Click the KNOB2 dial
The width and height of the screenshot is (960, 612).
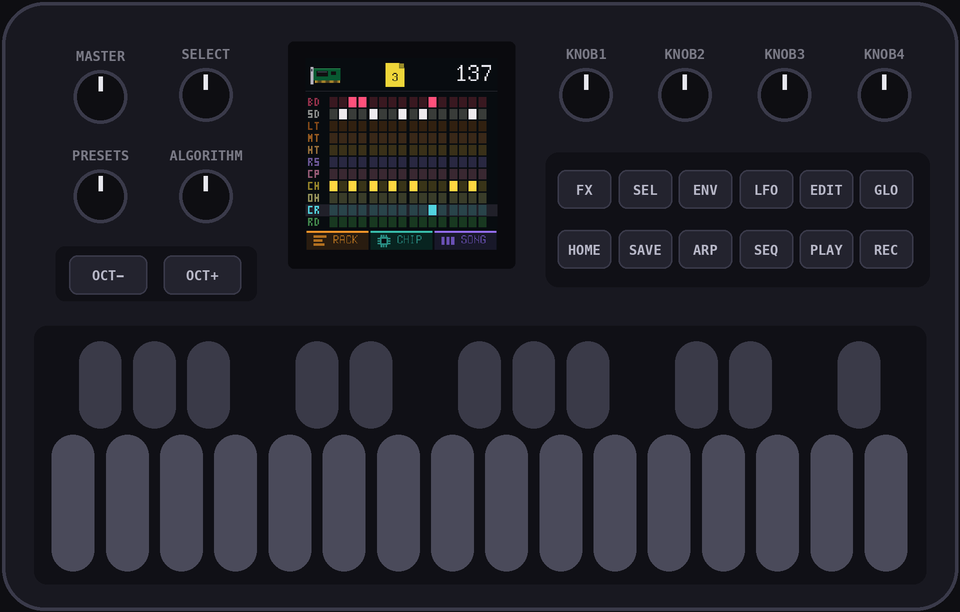(684, 95)
